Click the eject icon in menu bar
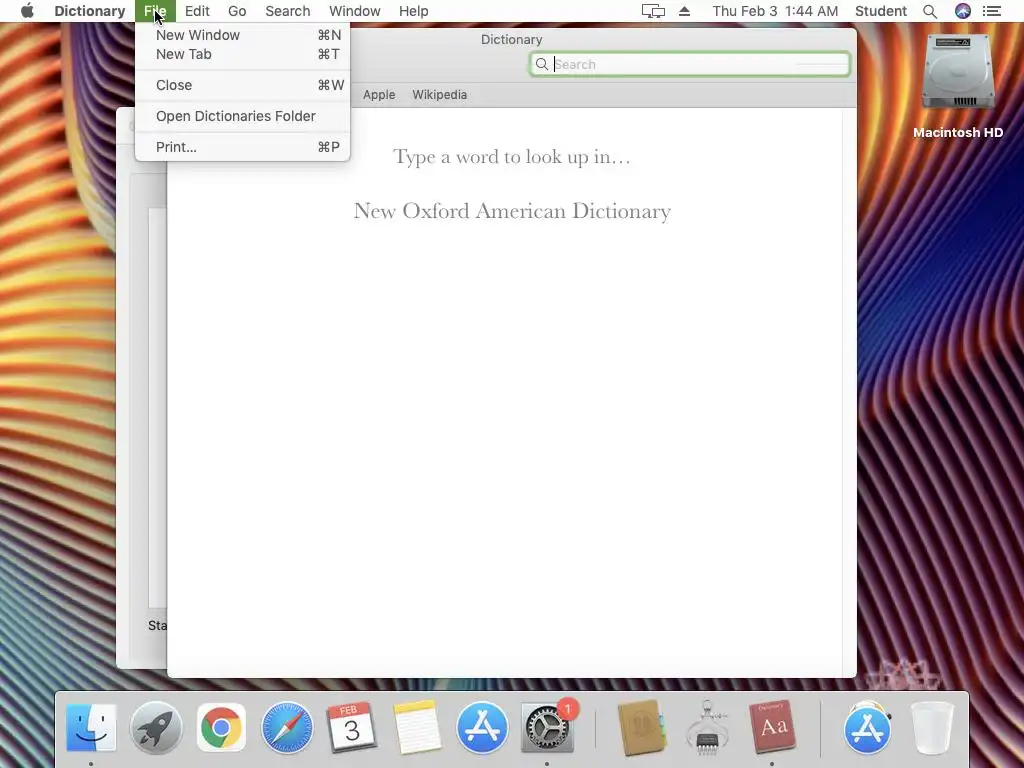The width and height of the screenshot is (1024, 768). point(684,11)
